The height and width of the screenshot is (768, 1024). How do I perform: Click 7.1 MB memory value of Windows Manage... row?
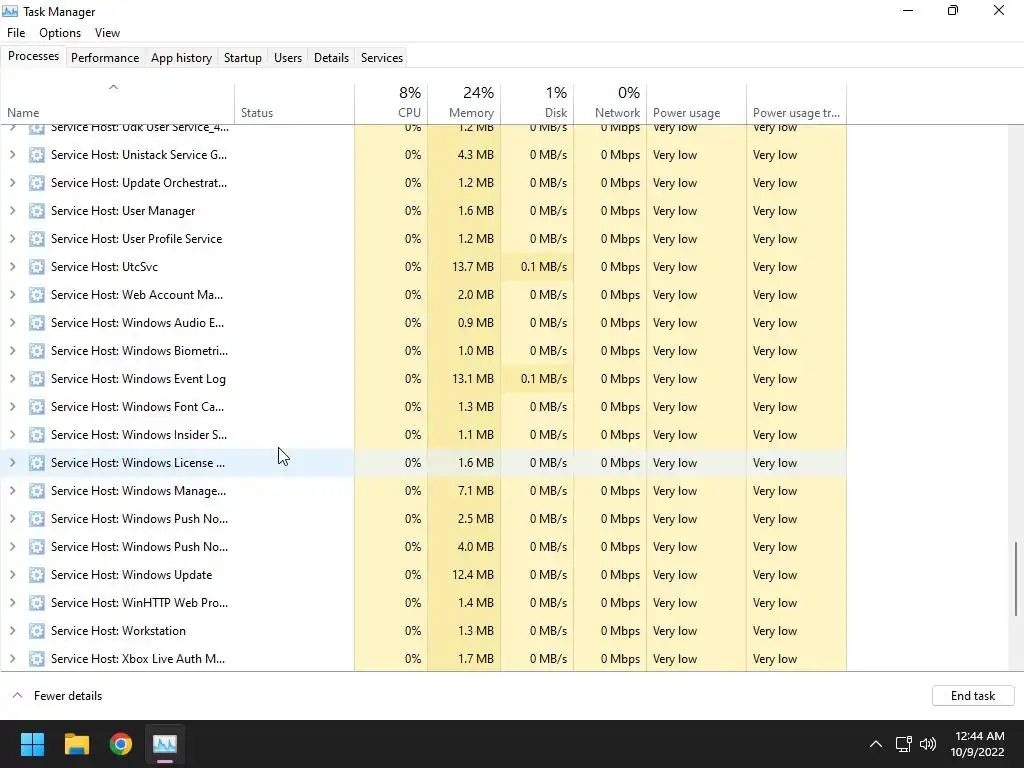coord(475,491)
